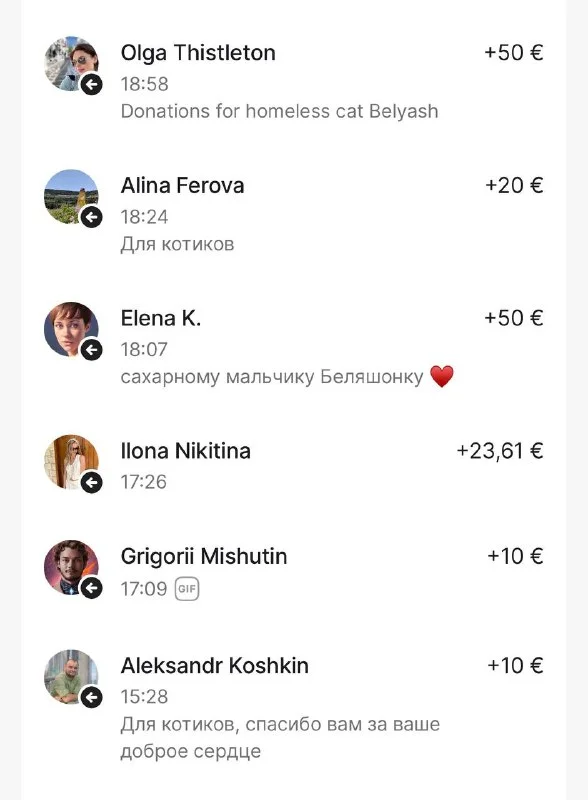
Task: Open Aleksandr Koshkin's name entry
Action: (214, 665)
